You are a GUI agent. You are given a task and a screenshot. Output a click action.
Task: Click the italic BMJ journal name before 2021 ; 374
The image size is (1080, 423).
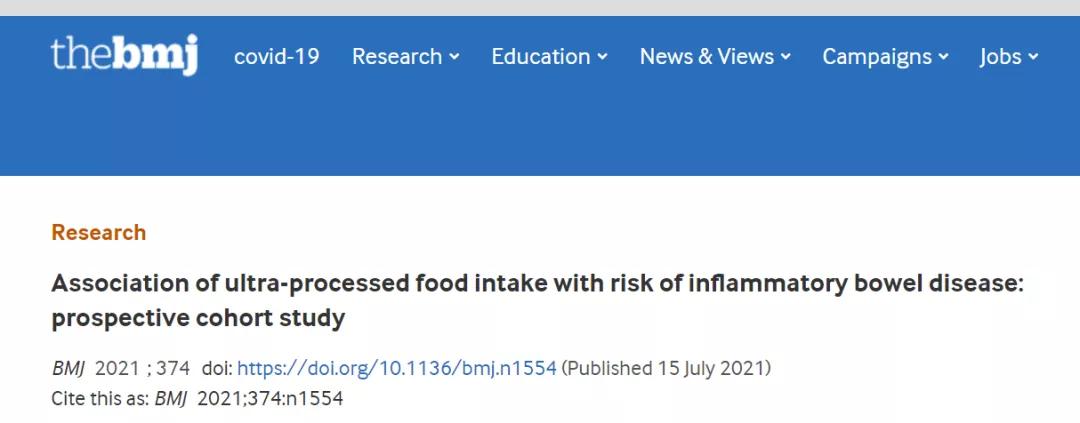(x=69, y=368)
